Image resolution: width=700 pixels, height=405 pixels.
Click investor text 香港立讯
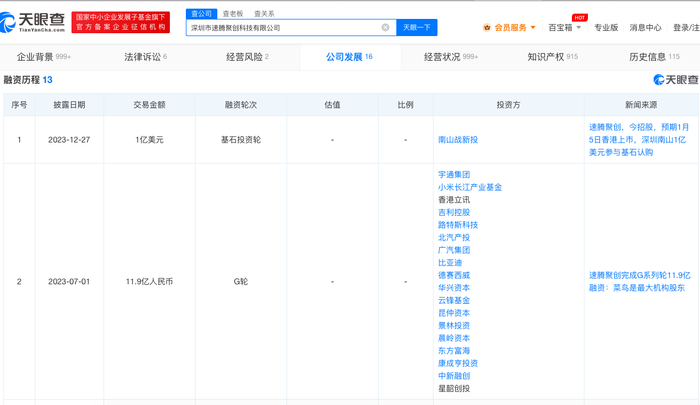coord(454,200)
